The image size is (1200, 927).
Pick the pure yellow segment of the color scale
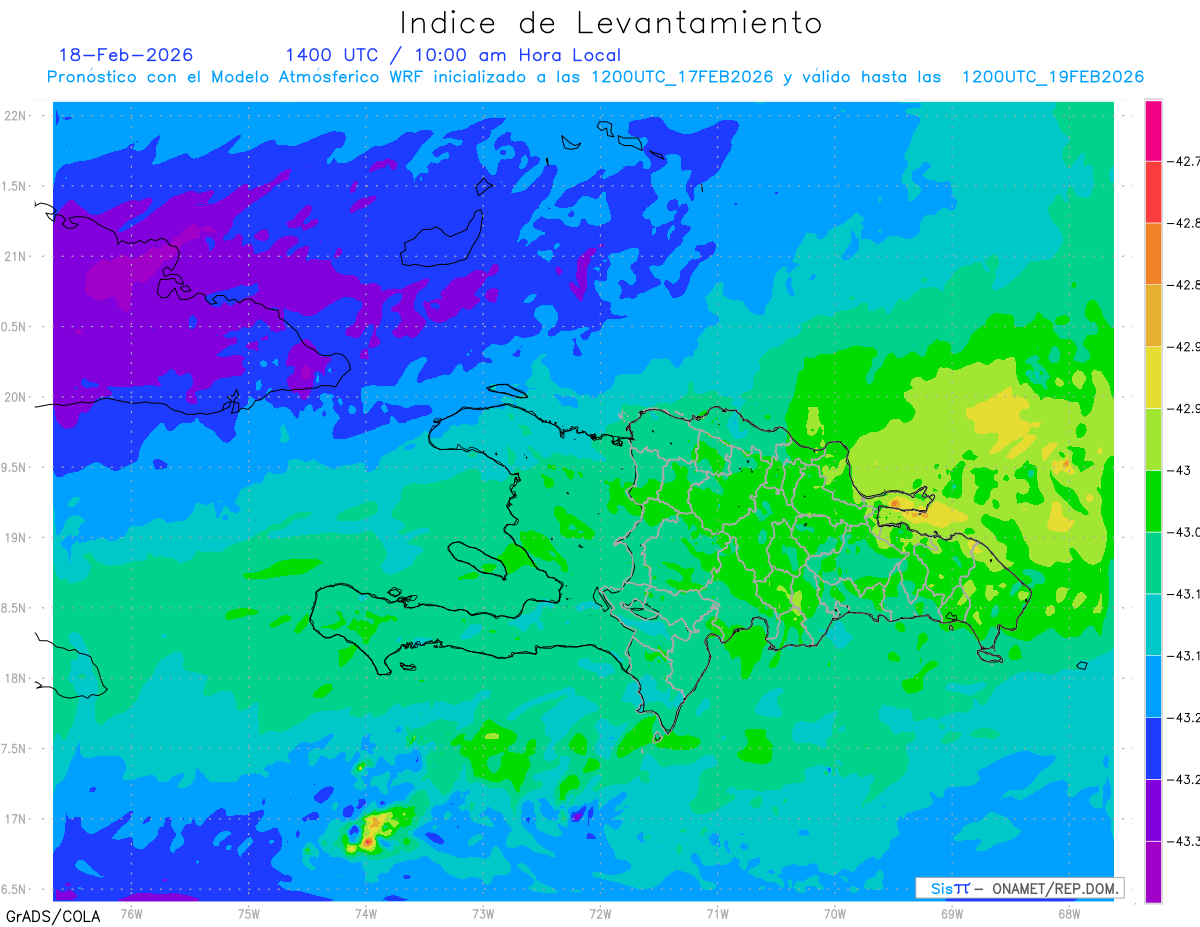1153,377
